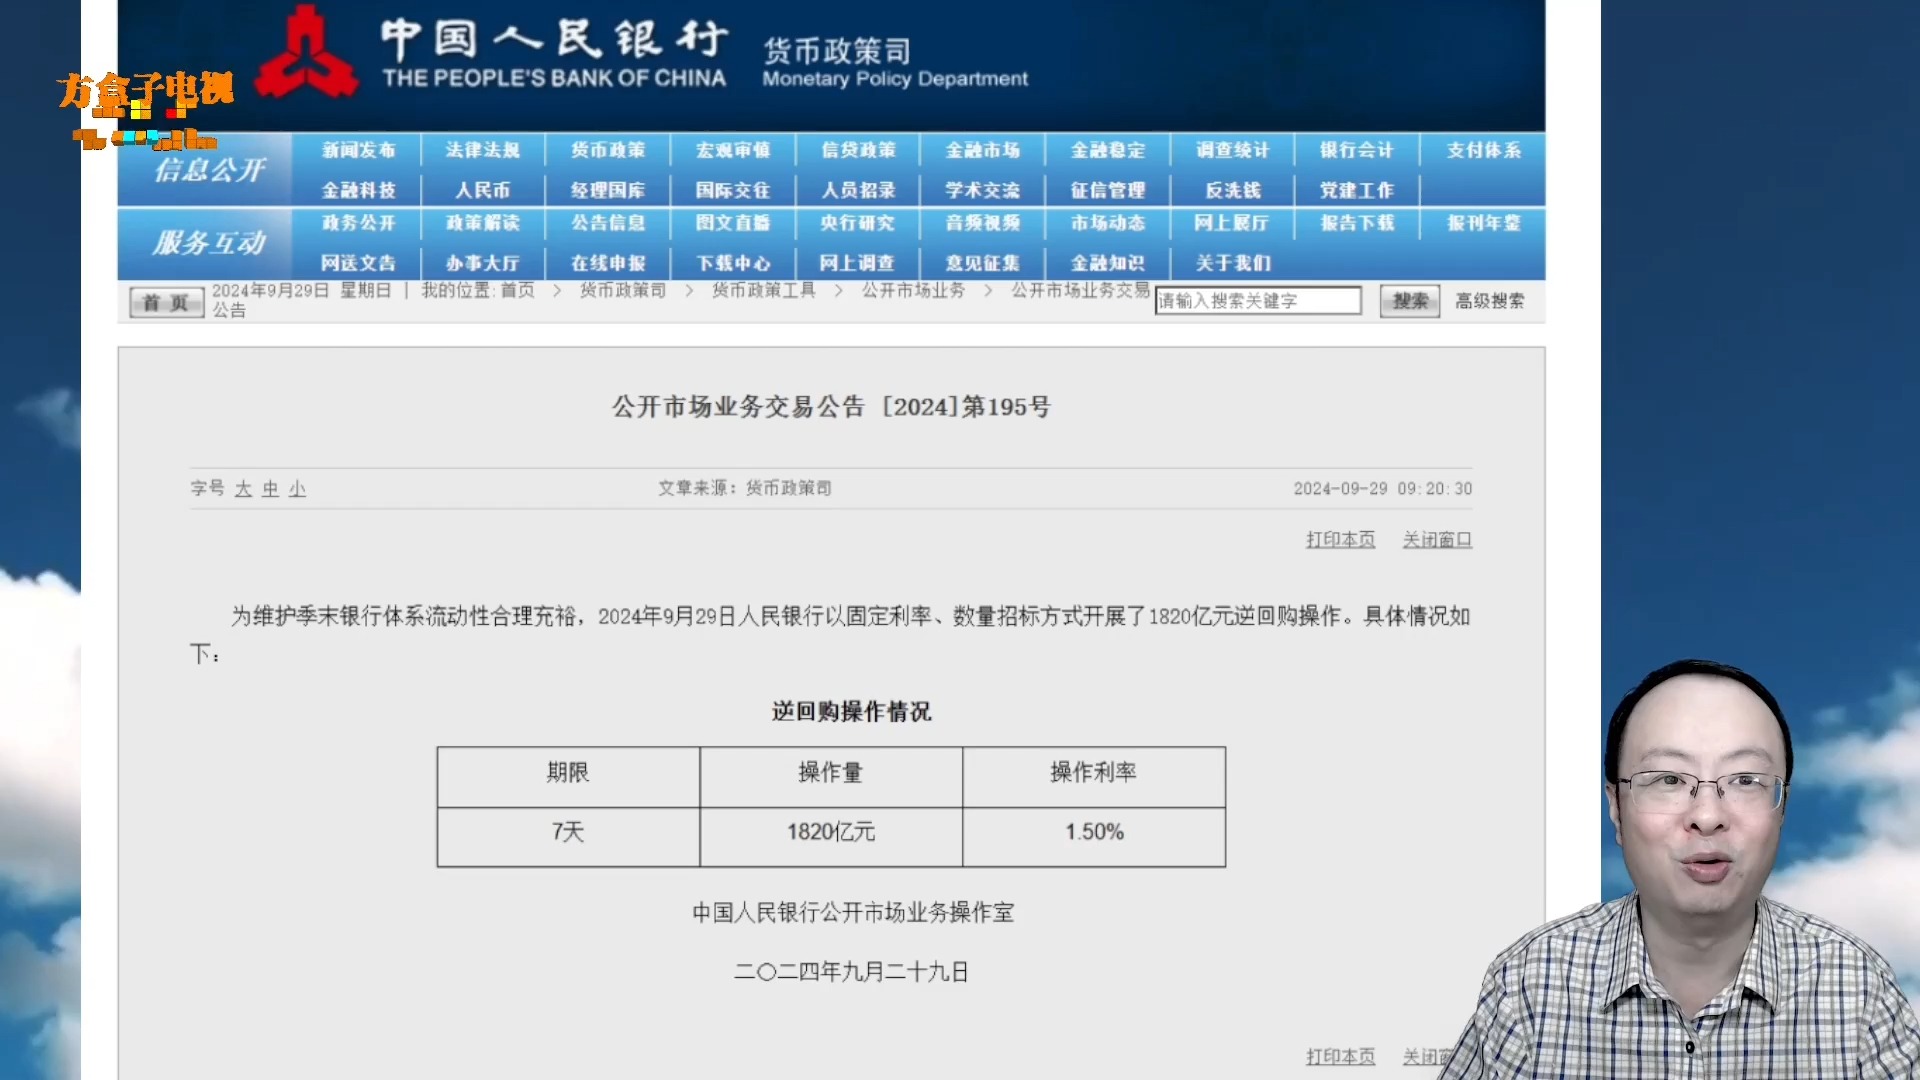Click breadcrumb link 货币政策工具
This screenshot has height=1080, width=1920.
764,290
